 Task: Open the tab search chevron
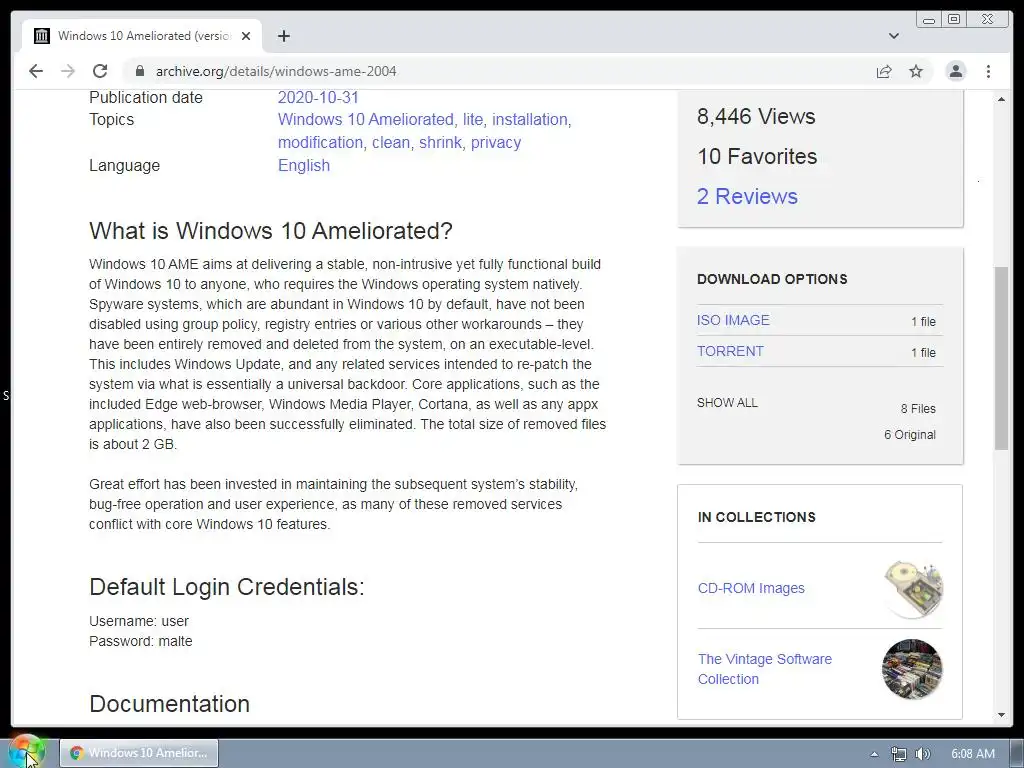(893, 36)
